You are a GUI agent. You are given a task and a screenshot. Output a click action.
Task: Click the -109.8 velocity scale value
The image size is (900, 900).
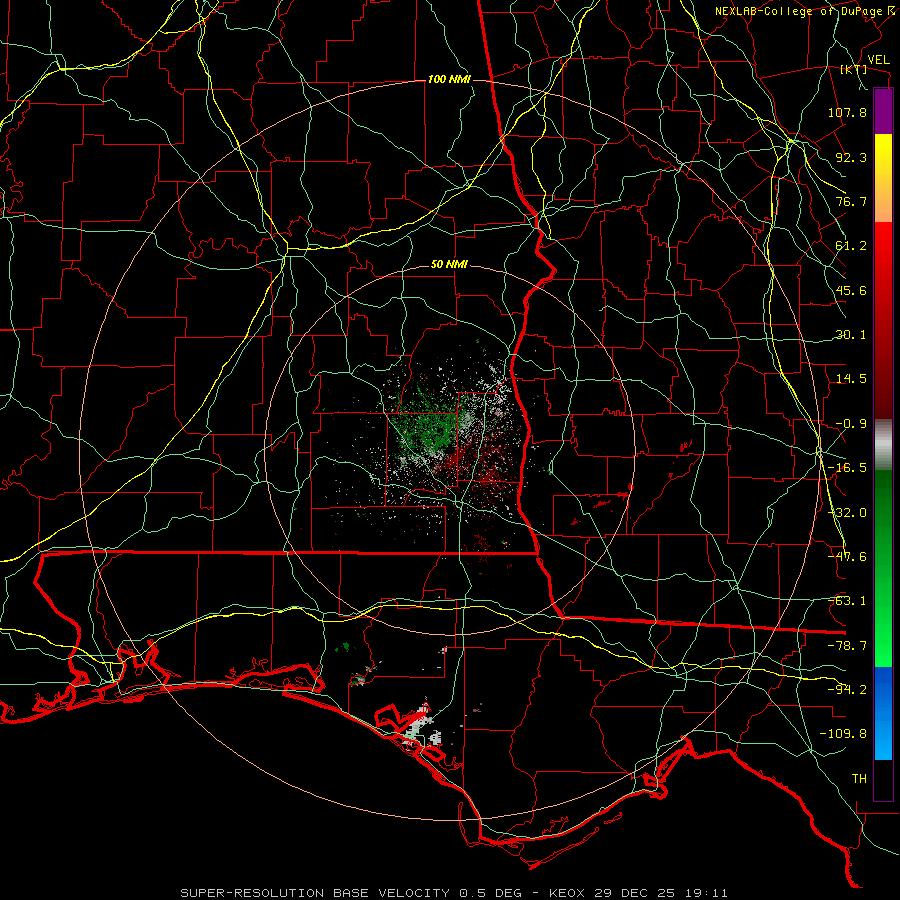(843, 734)
